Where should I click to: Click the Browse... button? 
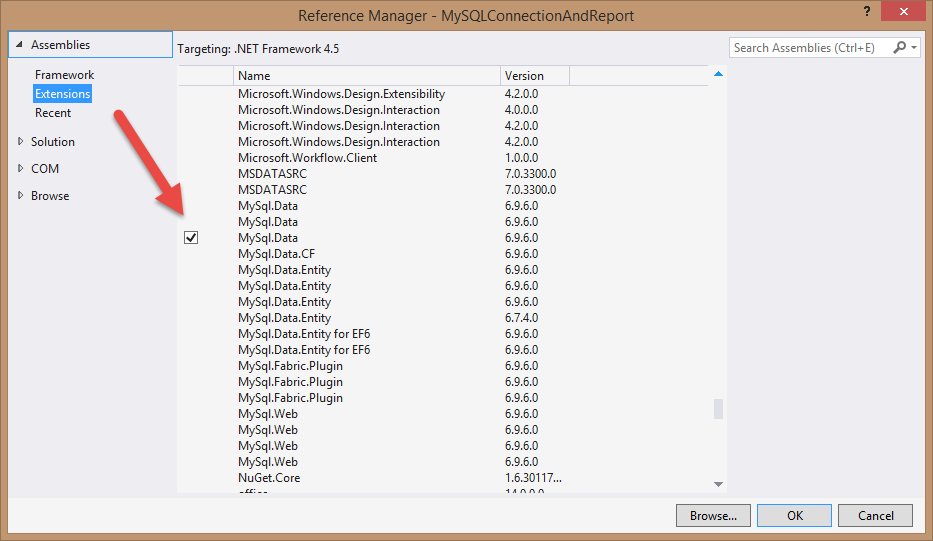713,515
